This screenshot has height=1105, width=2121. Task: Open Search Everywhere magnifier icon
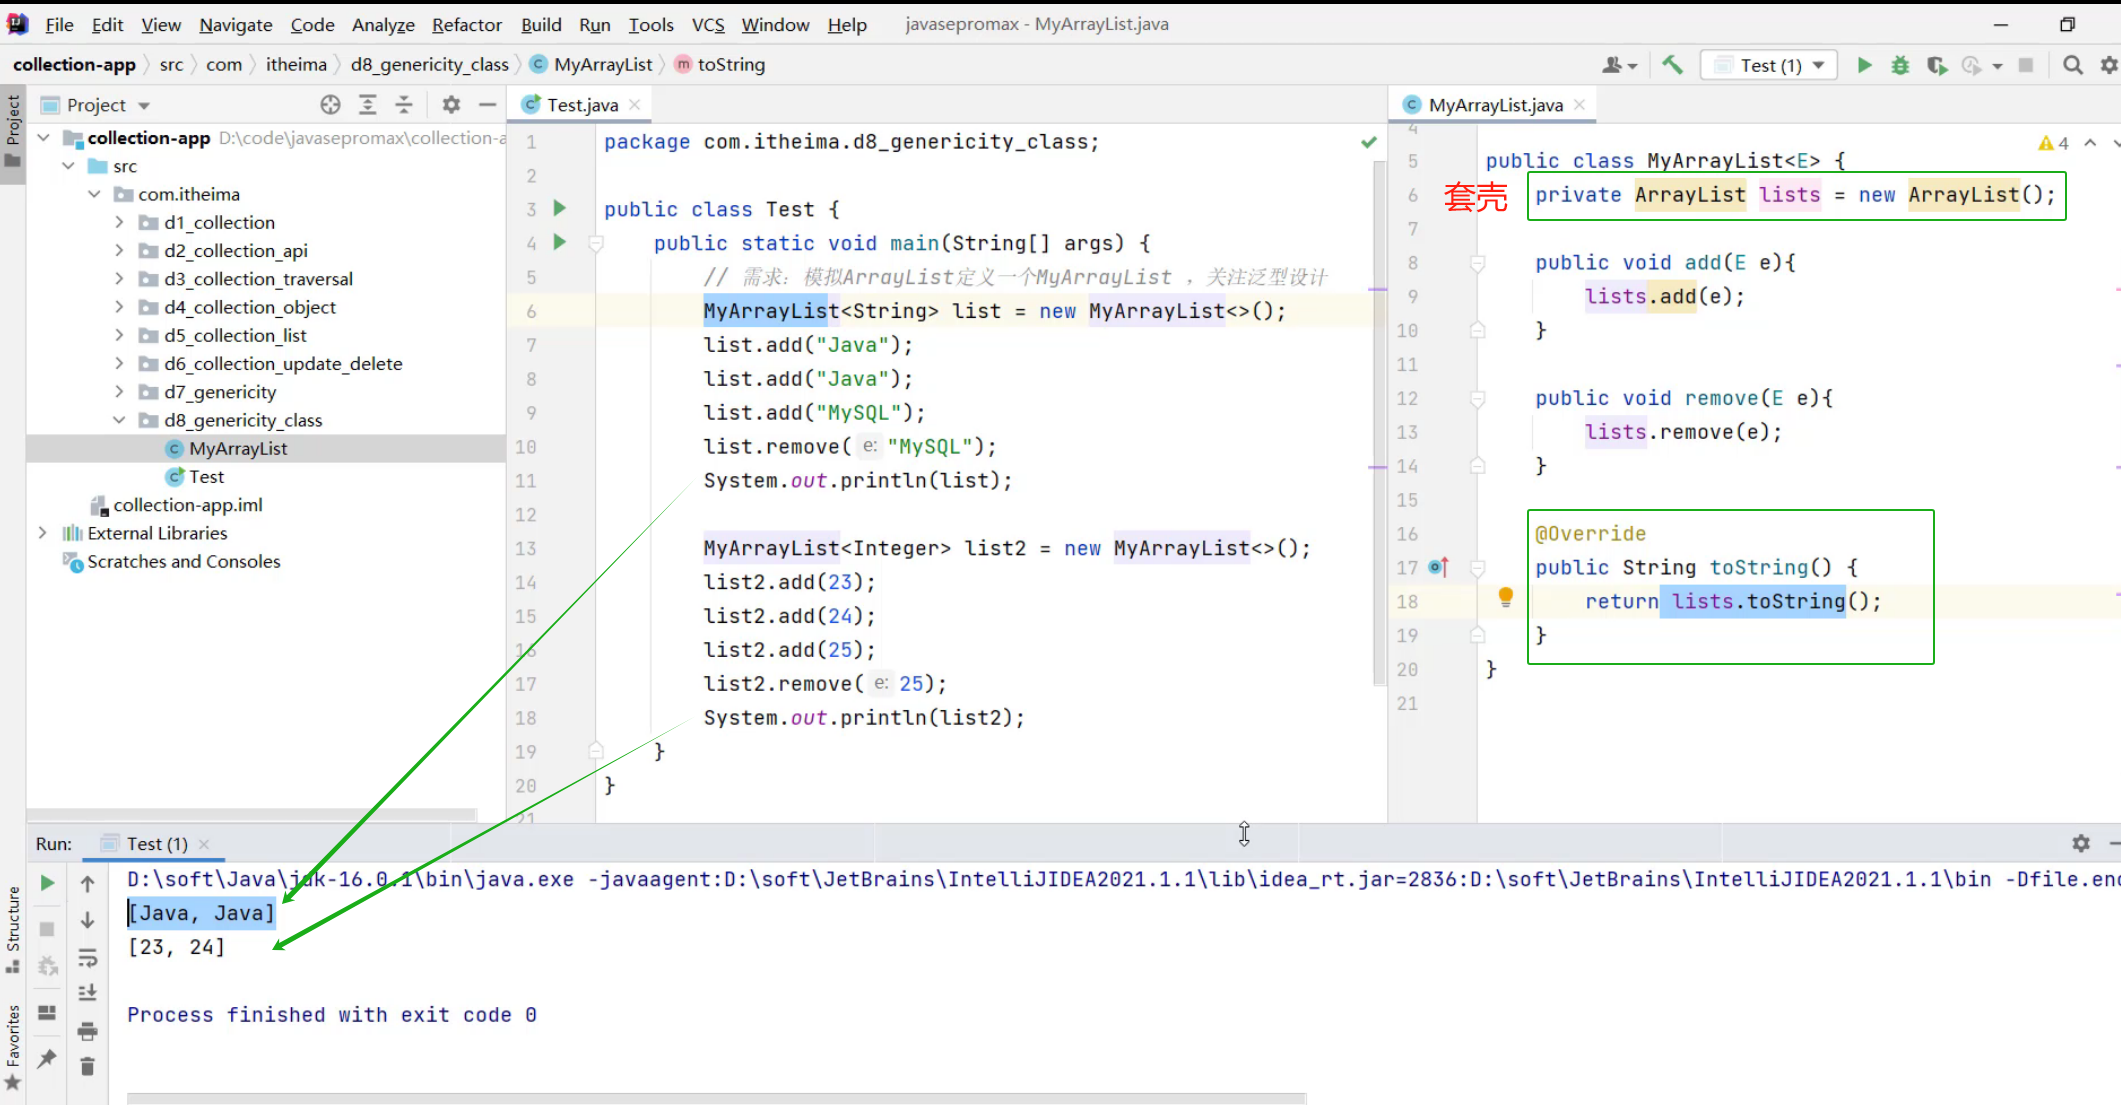[2073, 65]
